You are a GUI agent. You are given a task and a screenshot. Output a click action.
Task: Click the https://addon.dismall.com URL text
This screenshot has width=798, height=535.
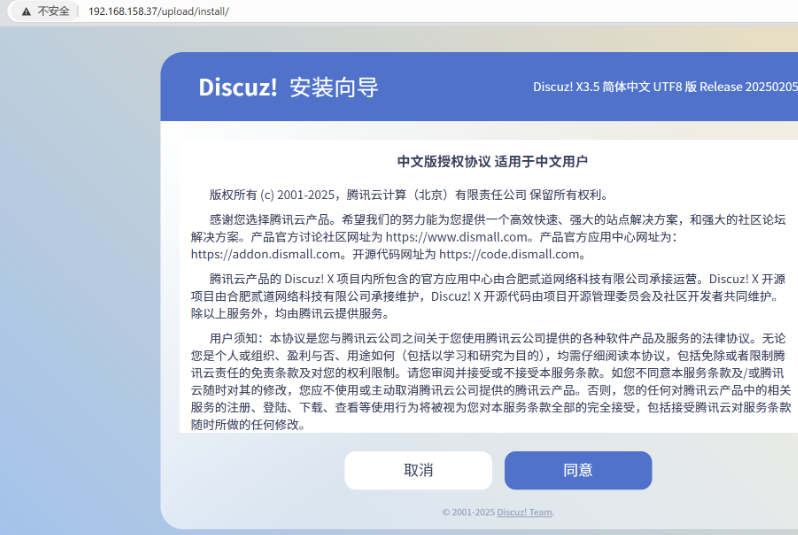(x=266, y=254)
